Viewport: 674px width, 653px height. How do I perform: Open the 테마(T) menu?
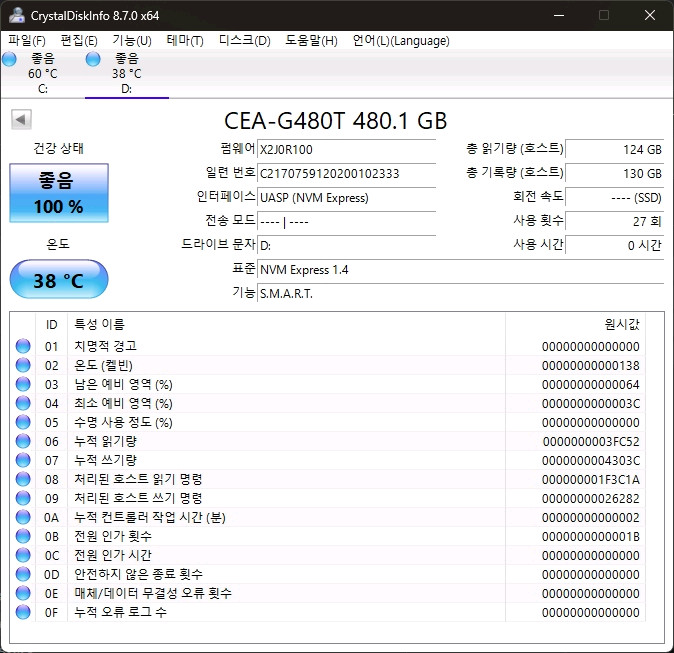(x=185, y=41)
